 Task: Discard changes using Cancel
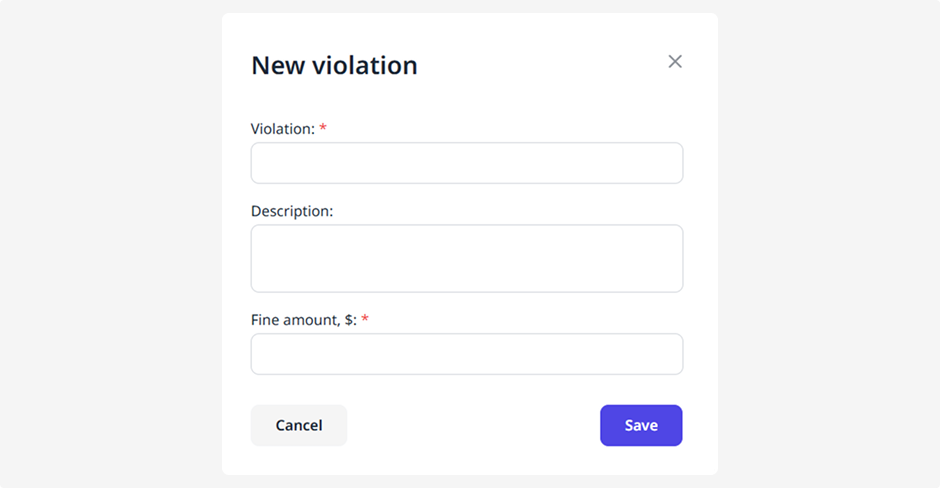[x=298, y=425]
